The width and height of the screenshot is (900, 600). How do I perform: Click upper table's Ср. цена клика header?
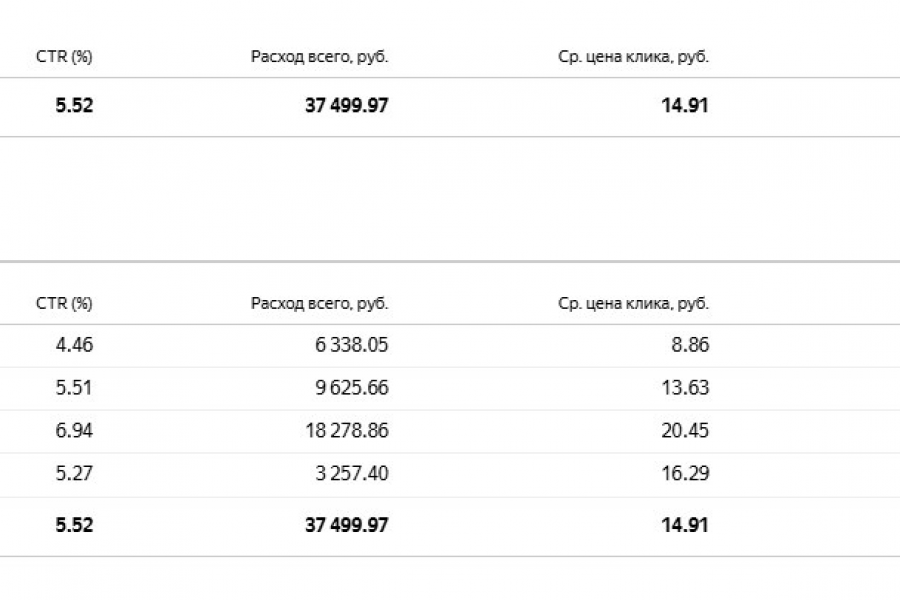coord(633,57)
